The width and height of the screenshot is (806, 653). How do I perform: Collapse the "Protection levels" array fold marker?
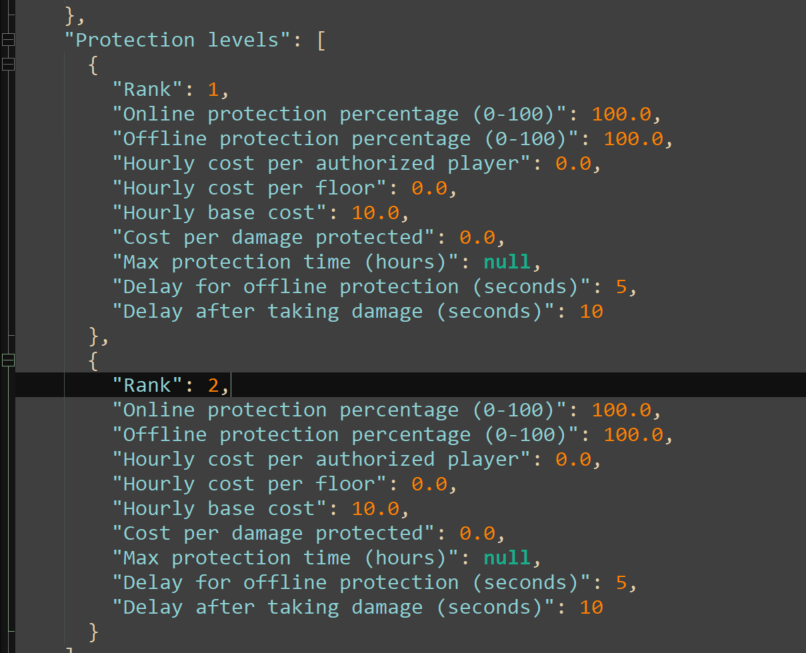coord(8,40)
